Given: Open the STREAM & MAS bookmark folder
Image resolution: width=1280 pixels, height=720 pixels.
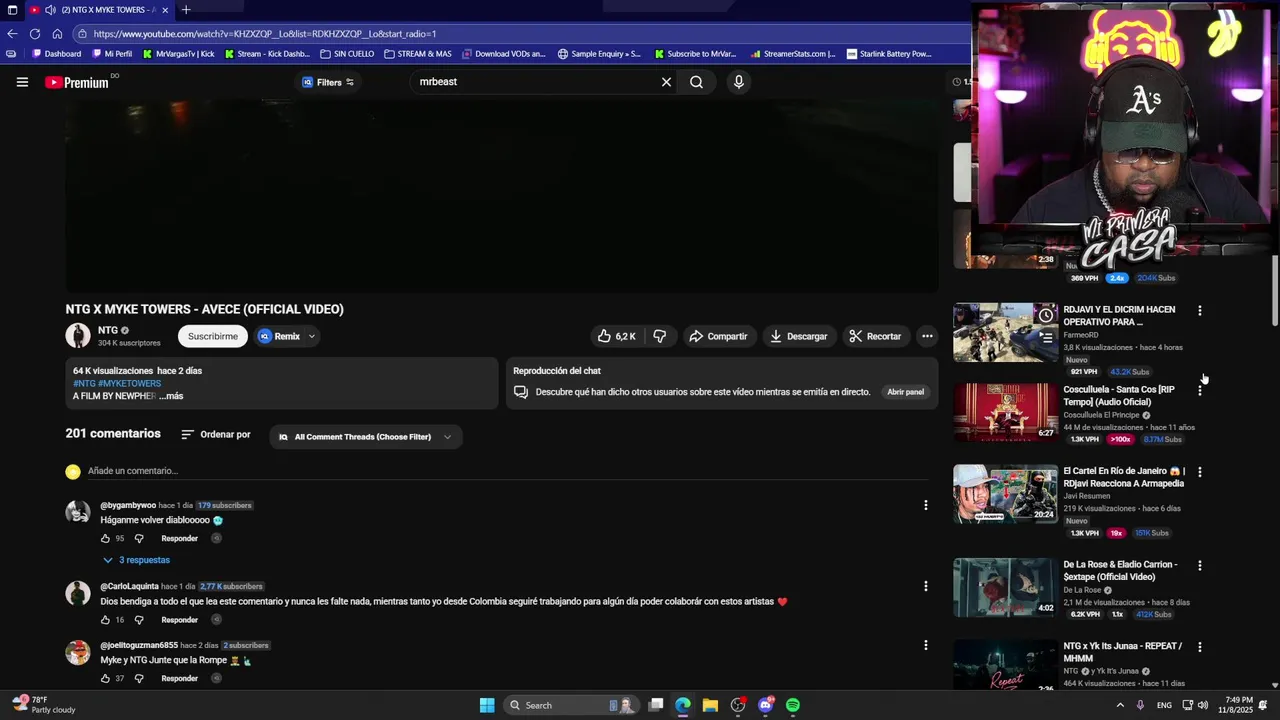Looking at the screenshot, I should (417, 54).
